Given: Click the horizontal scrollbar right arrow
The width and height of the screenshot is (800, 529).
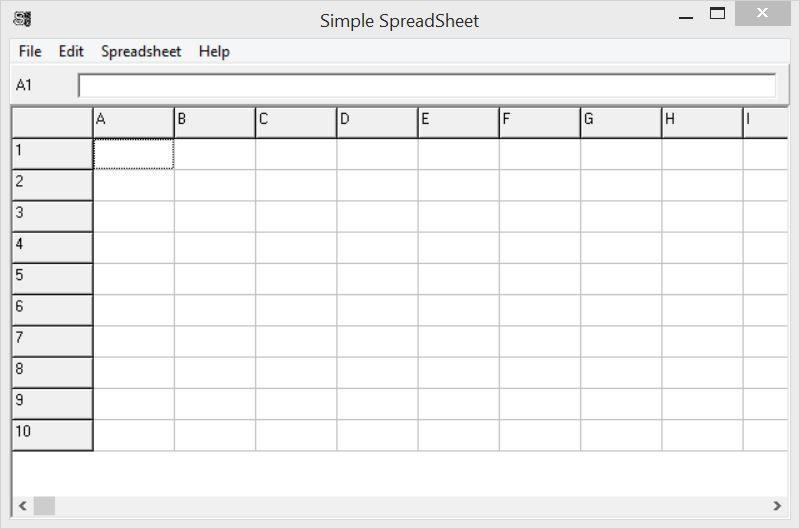Looking at the screenshot, I should [x=777, y=506].
